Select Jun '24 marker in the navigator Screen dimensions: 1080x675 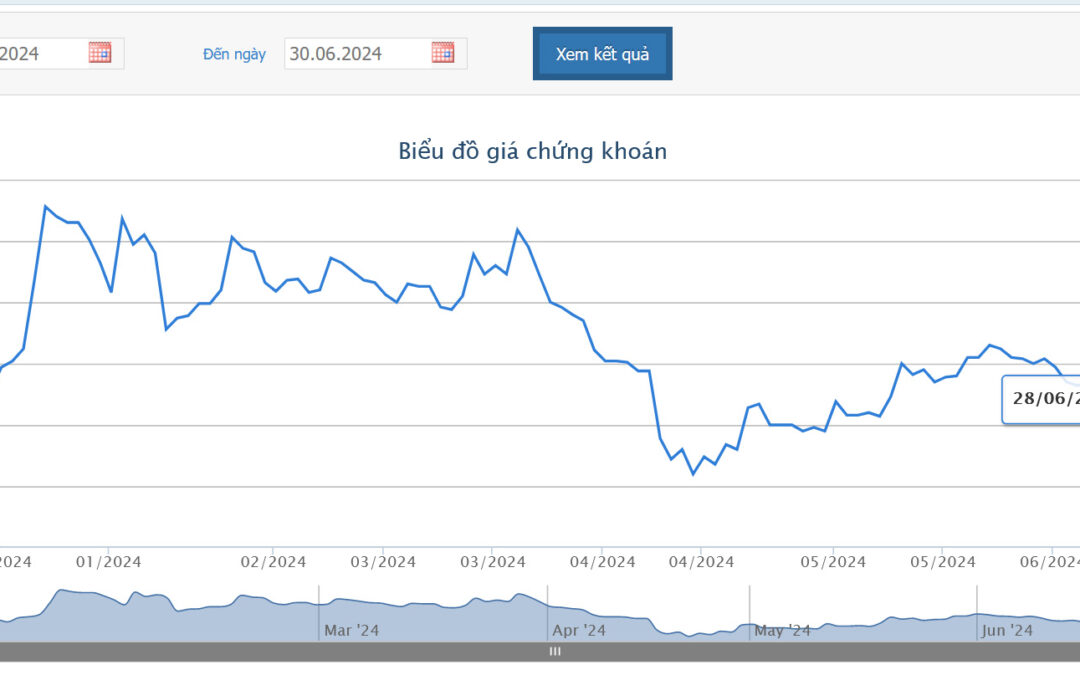pyautogui.click(x=1007, y=630)
